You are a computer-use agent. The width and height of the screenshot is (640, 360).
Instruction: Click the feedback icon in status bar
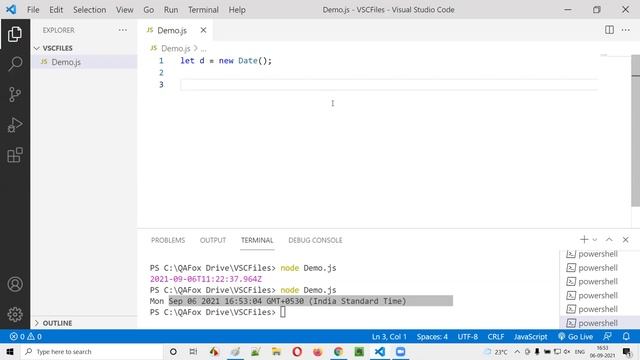[x=607, y=337]
